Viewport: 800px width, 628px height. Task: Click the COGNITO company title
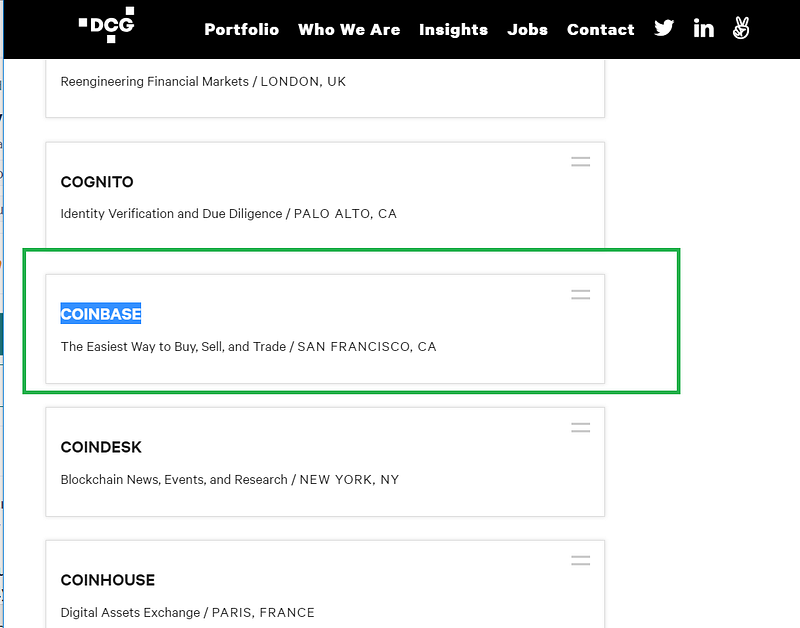point(97,182)
